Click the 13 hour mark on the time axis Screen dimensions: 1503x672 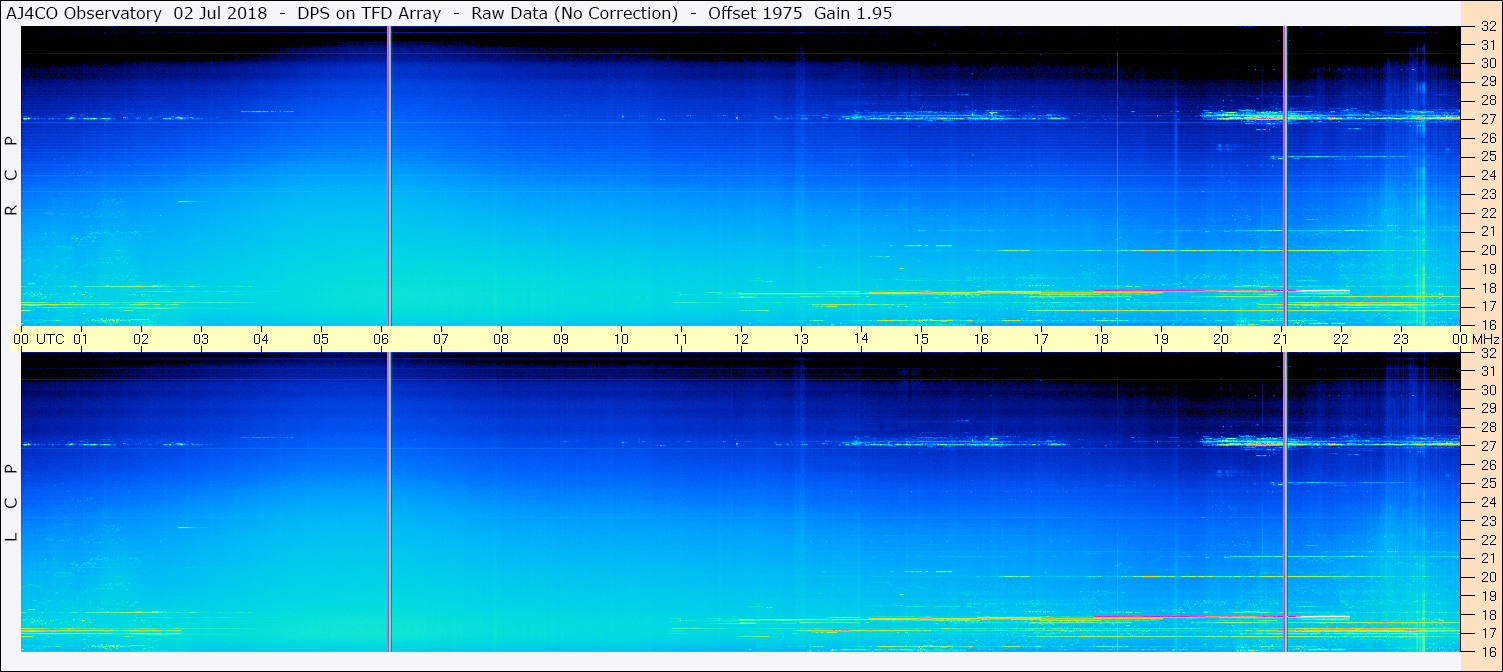coord(801,339)
